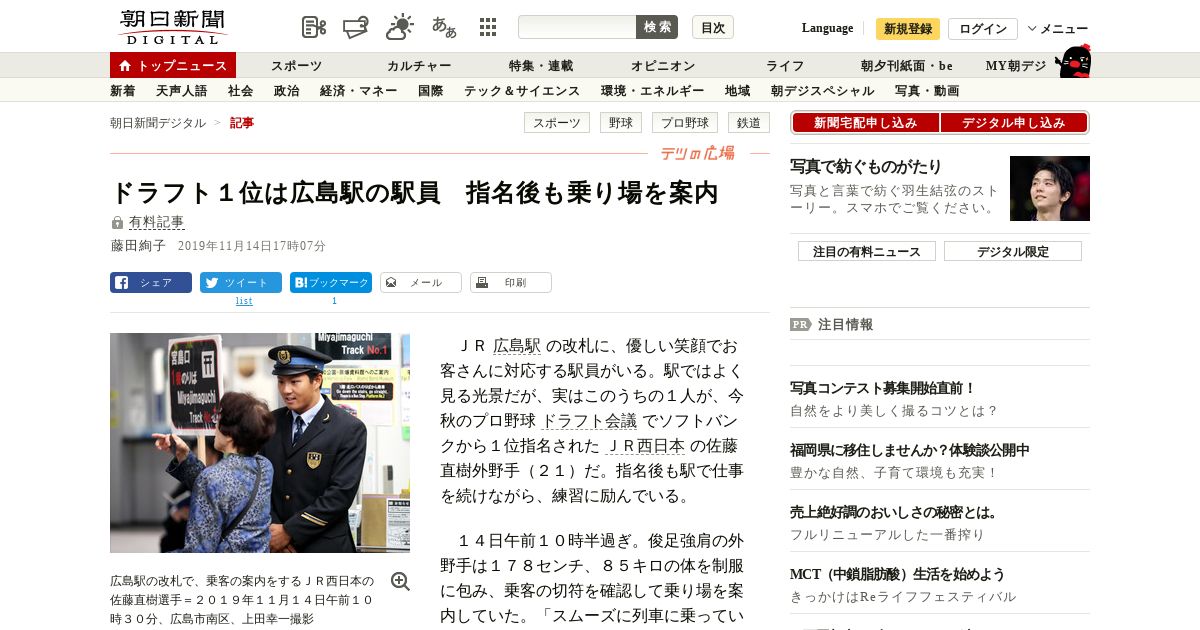Open the 目次 table of contents

(713, 27)
